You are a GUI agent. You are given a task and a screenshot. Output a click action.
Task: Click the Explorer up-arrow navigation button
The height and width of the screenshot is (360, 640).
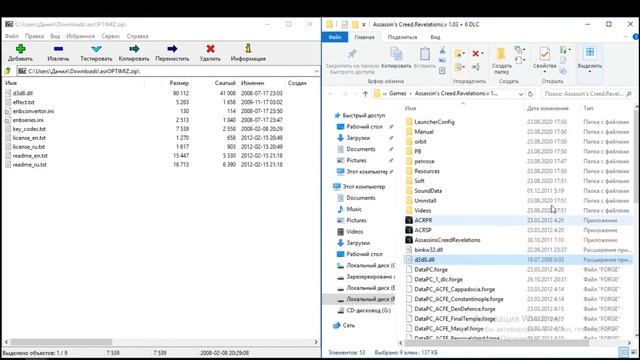[365, 93]
